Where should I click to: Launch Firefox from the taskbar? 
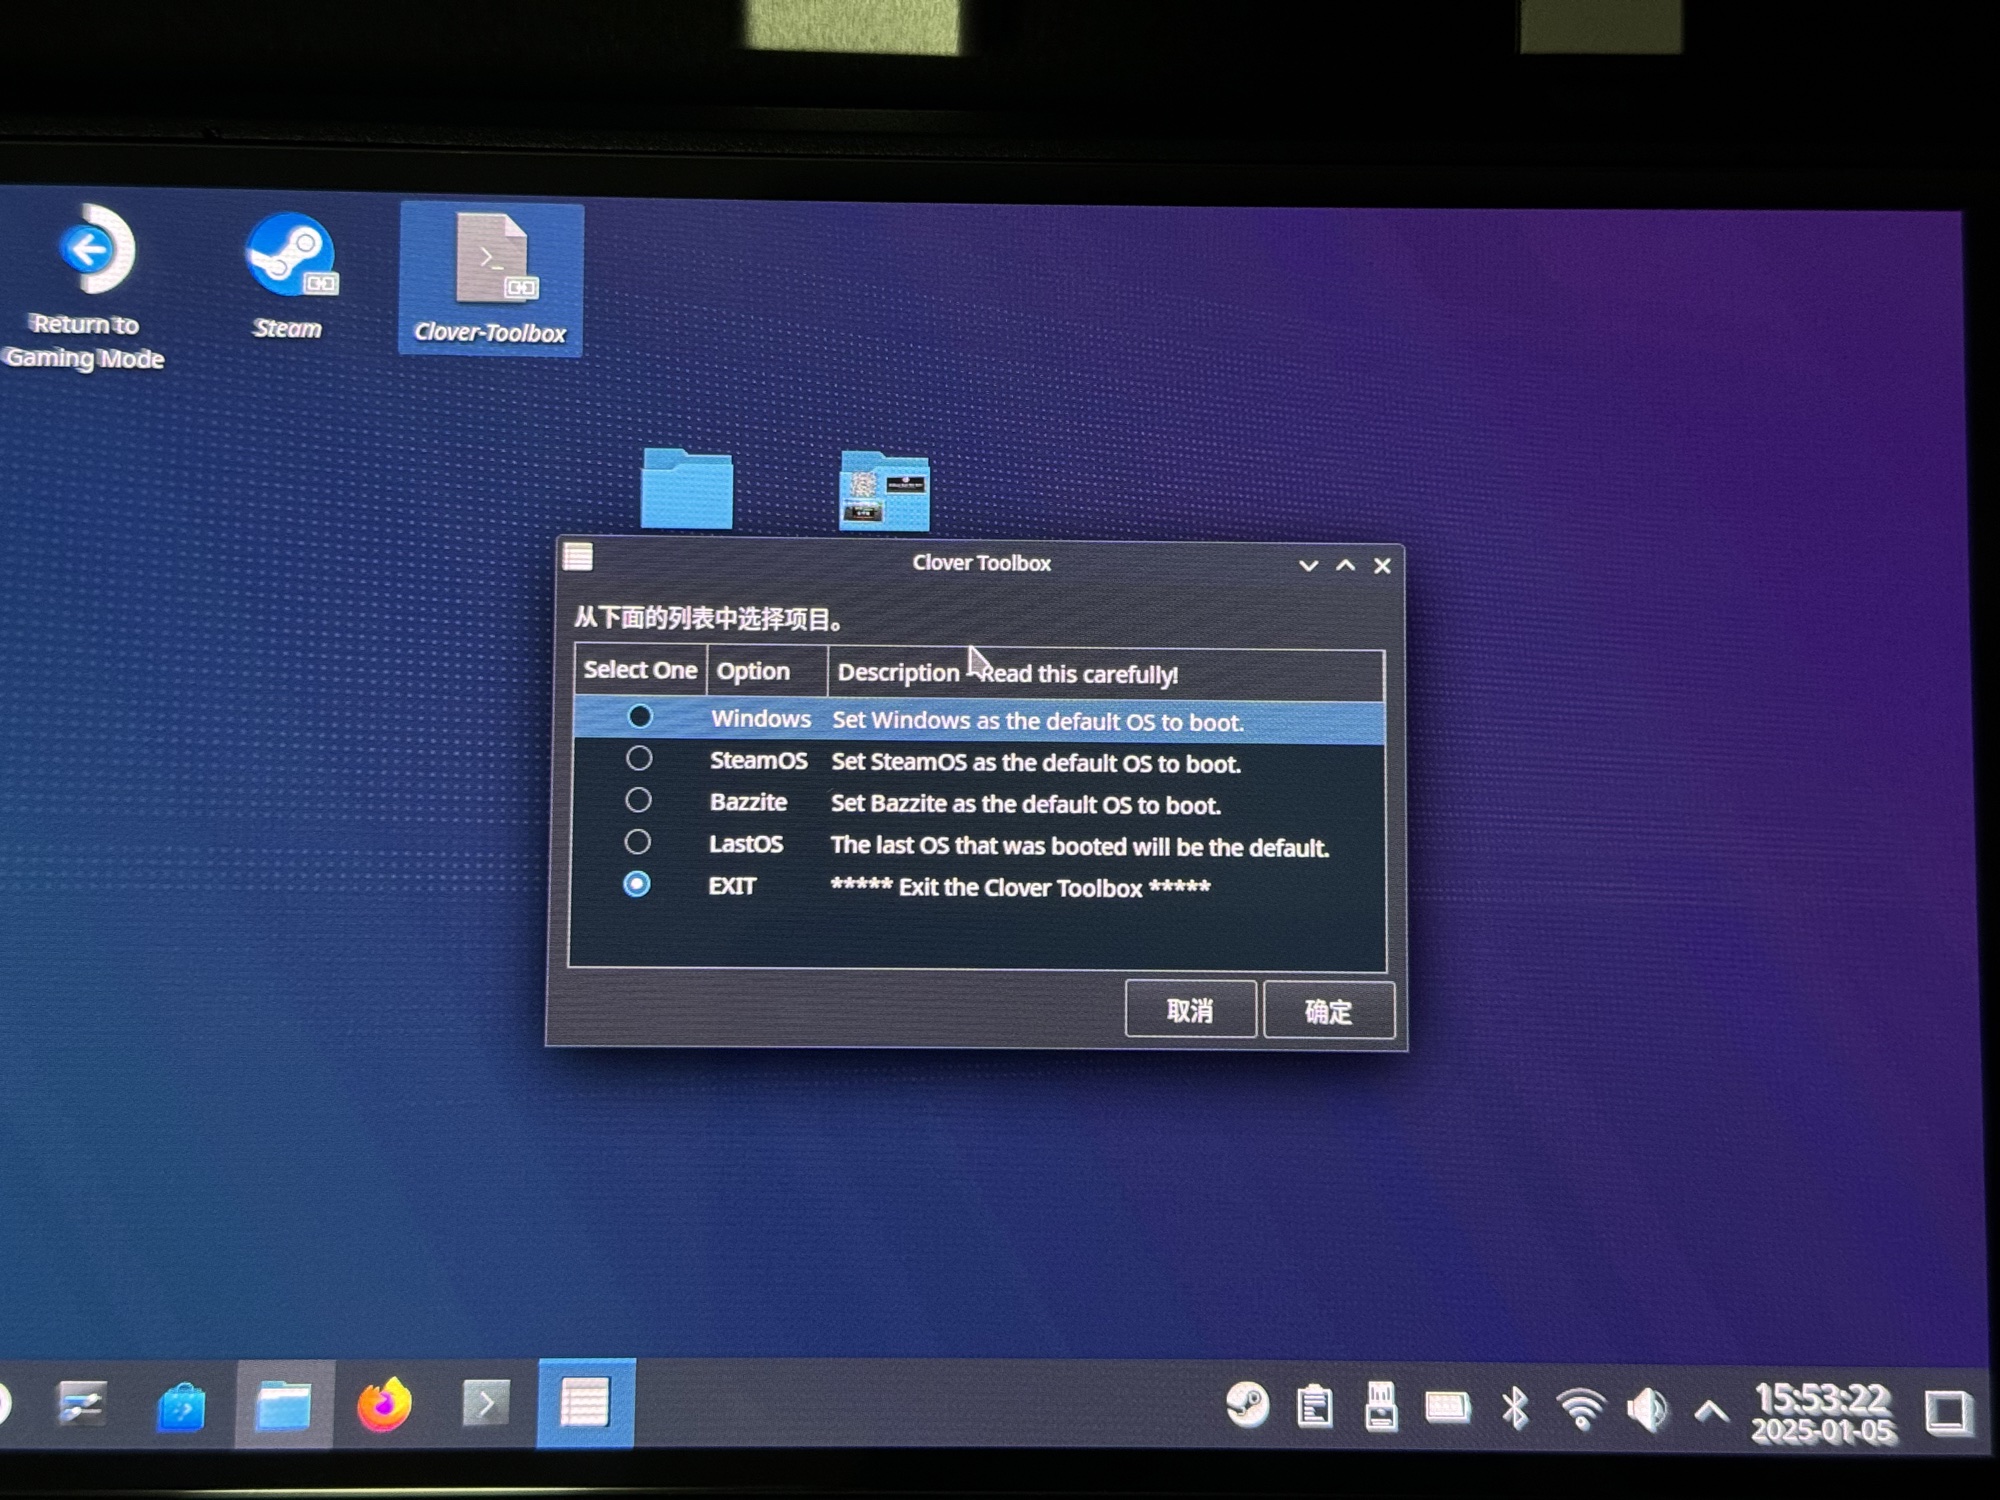pos(385,1405)
